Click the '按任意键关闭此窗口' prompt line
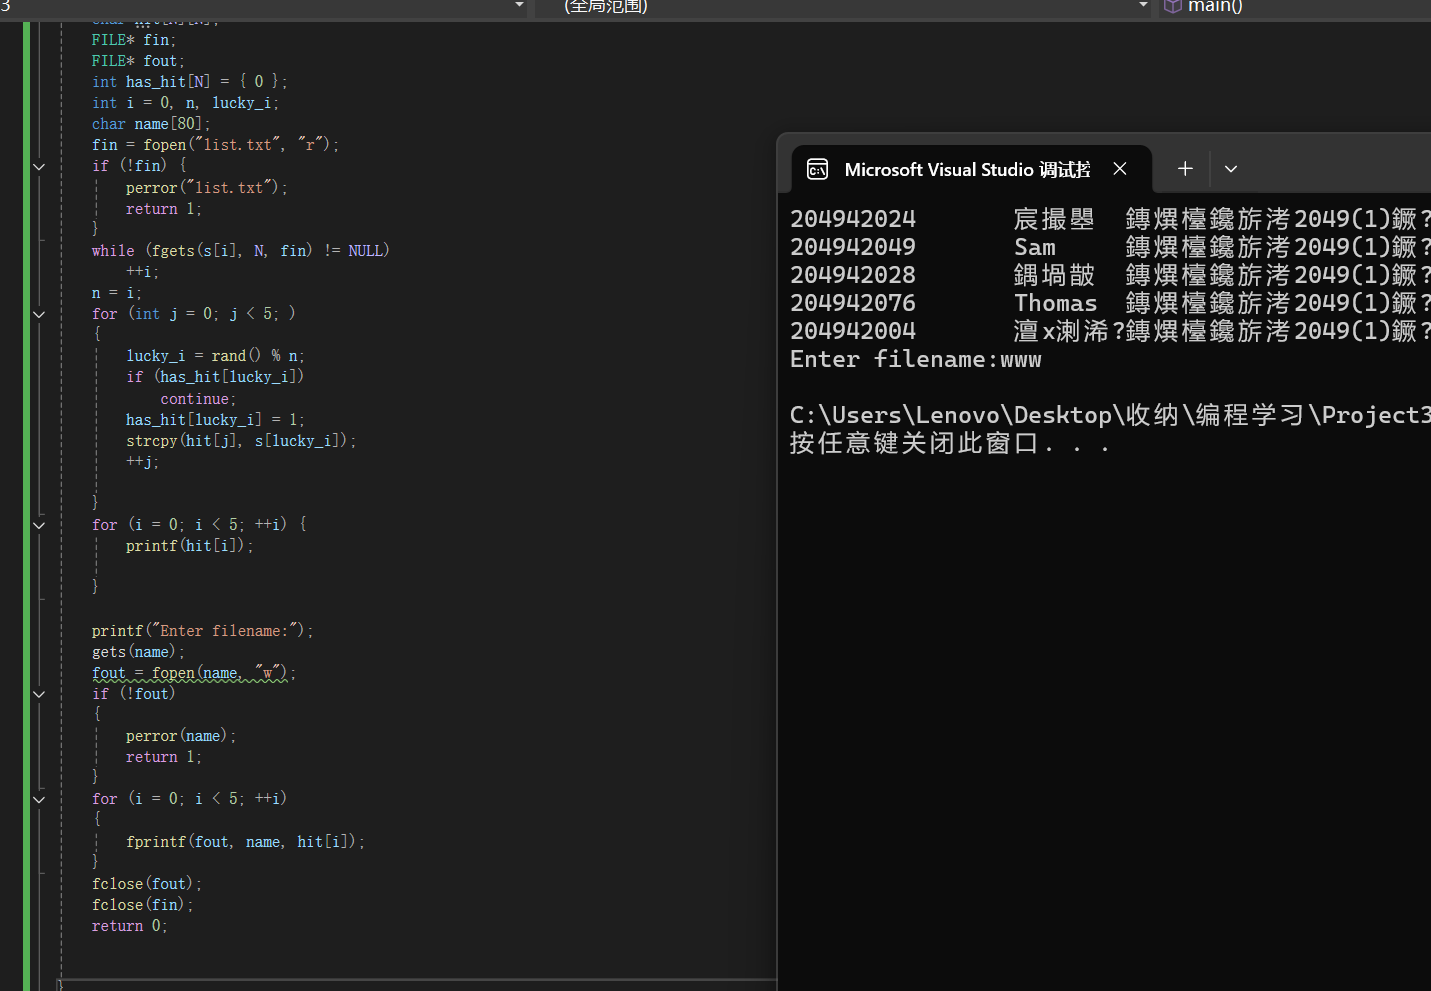1431x991 pixels. tap(950, 443)
